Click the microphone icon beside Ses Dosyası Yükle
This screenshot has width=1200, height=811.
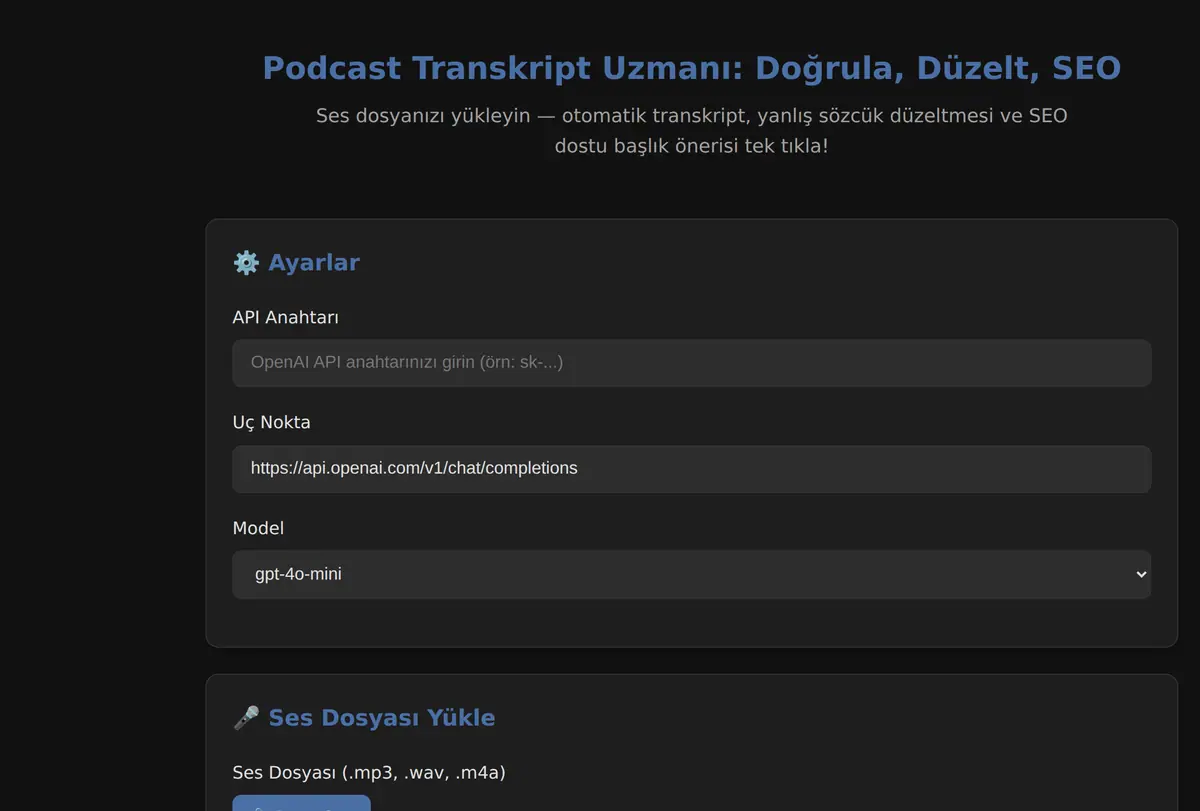pyautogui.click(x=246, y=718)
